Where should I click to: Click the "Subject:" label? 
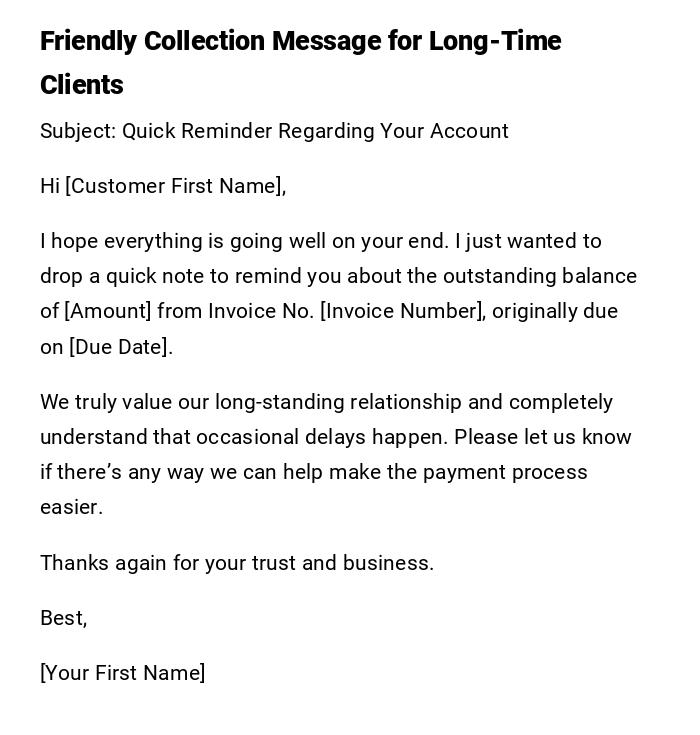click(78, 131)
